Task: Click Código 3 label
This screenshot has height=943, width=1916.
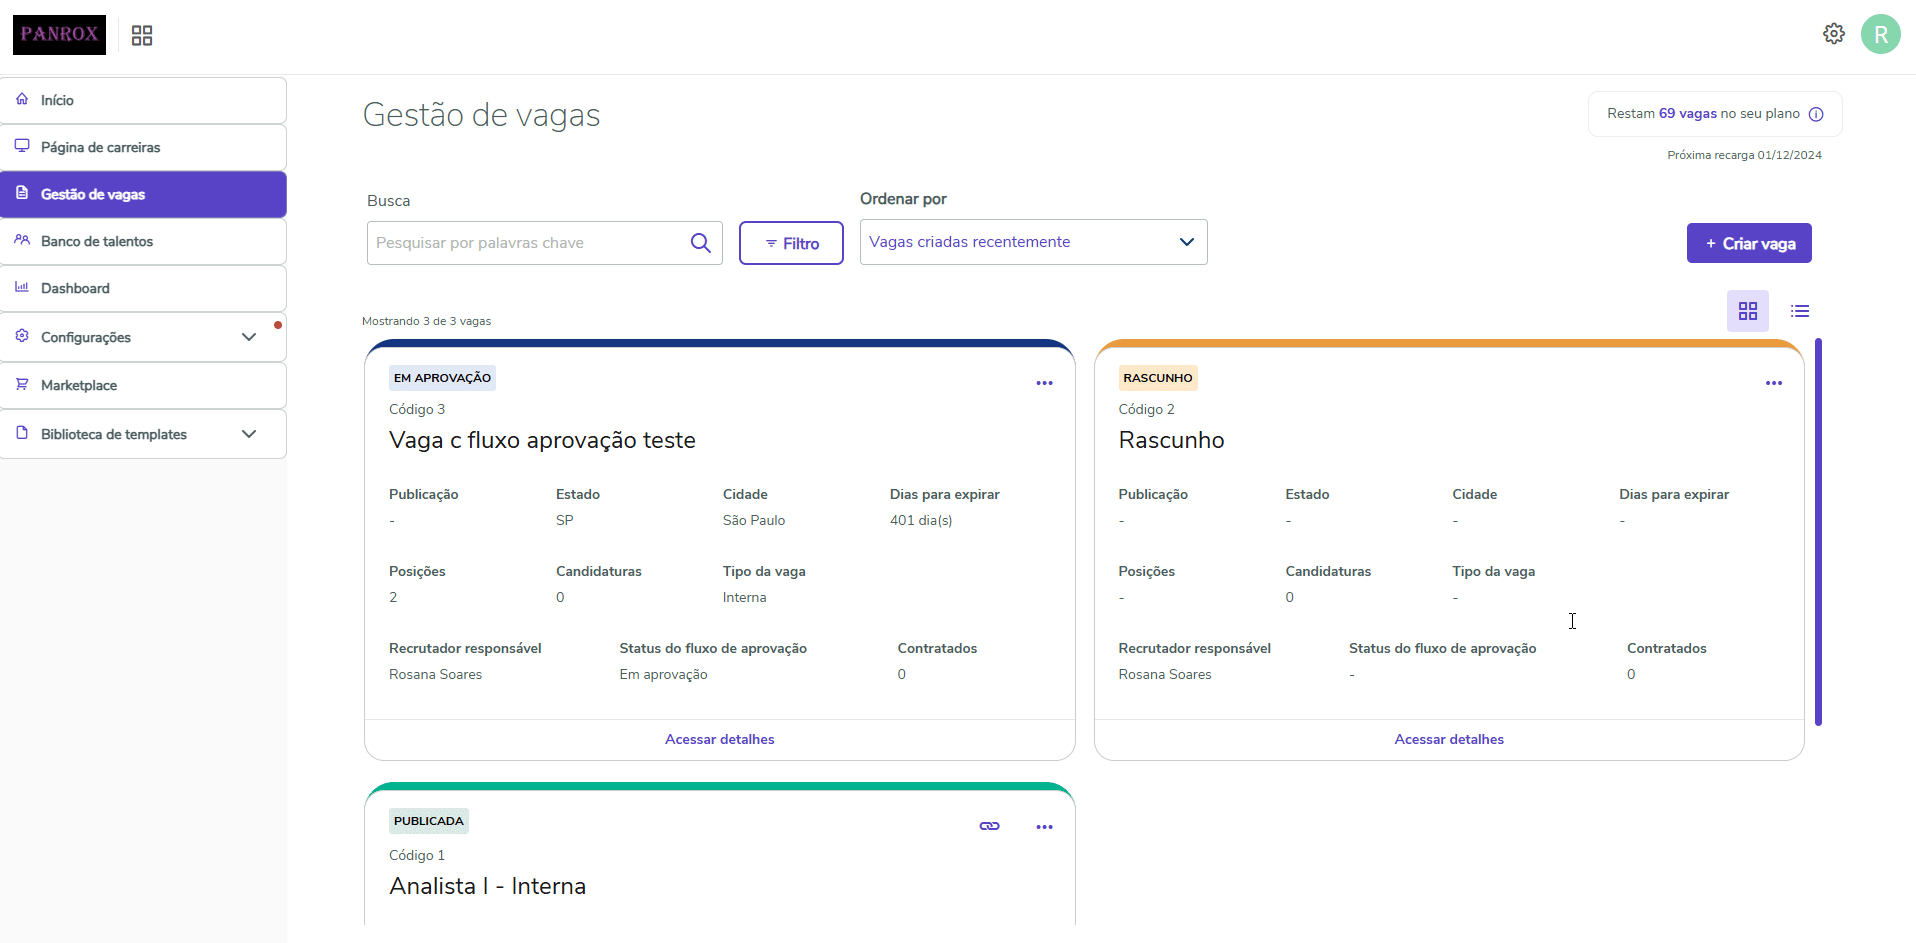Action: click(417, 409)
